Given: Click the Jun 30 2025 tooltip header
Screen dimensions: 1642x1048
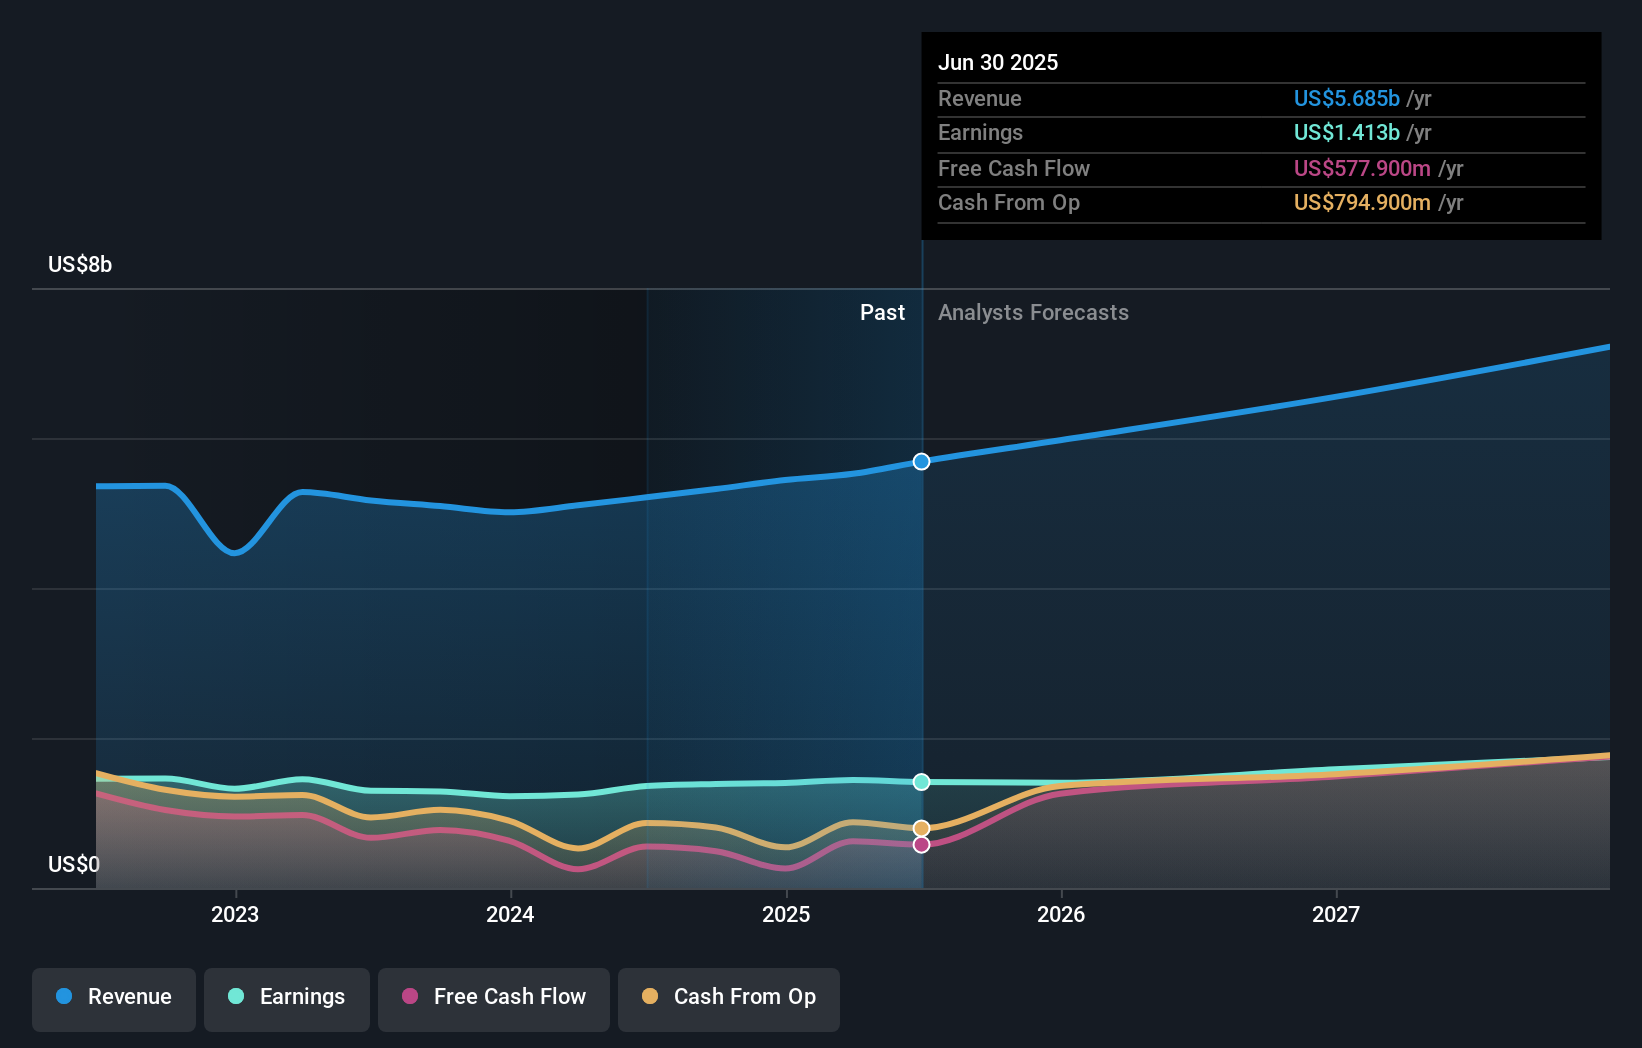Looking at the screenshot, I should coord(998,62).
